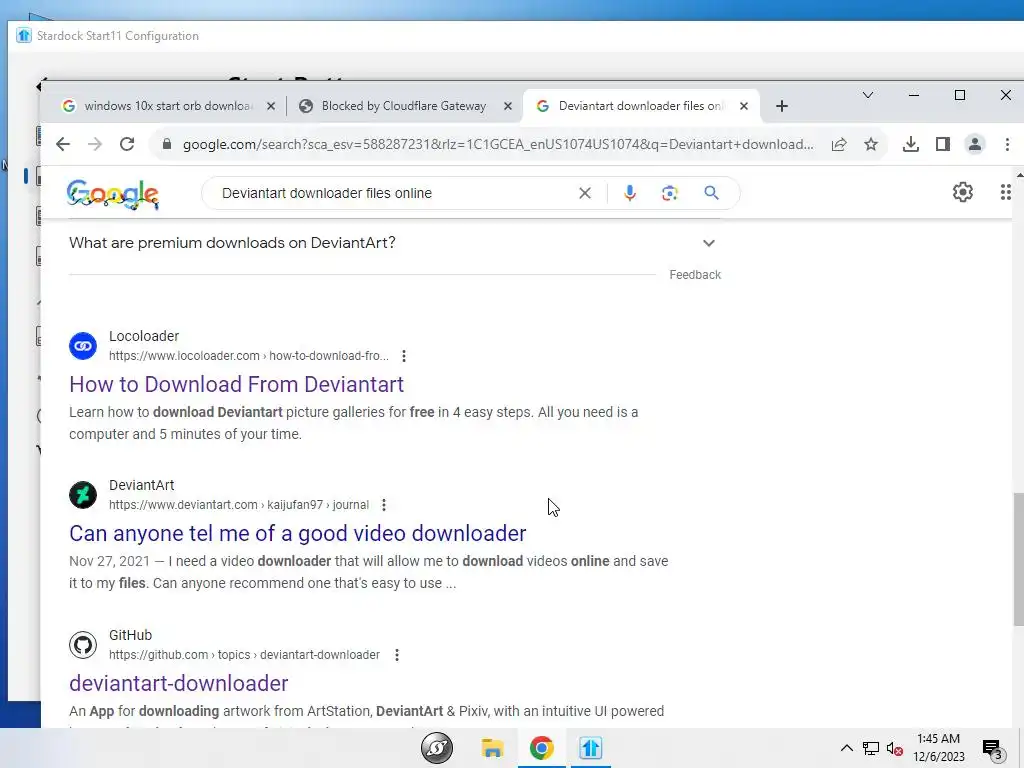Open Chrome downloads panel
The image size is (1024, 768).
coord(910,144)
